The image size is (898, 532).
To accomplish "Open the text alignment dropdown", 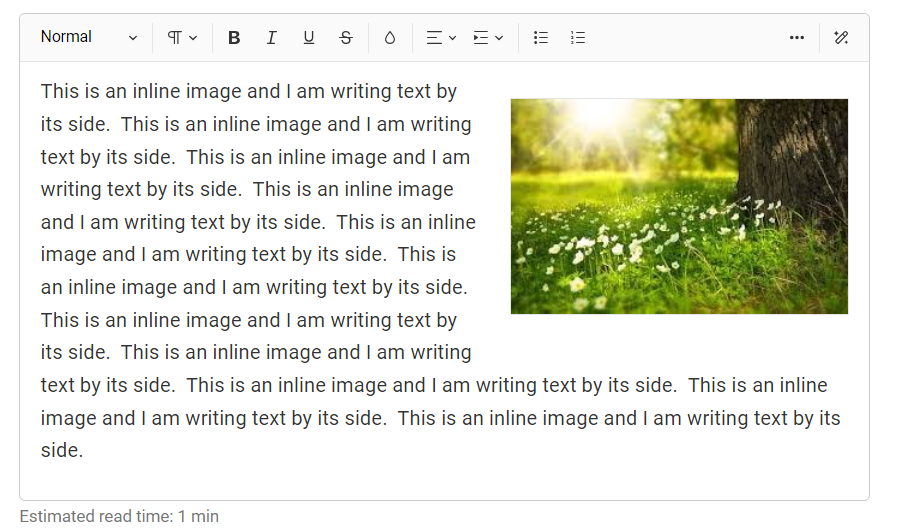I will coord(441,38).
